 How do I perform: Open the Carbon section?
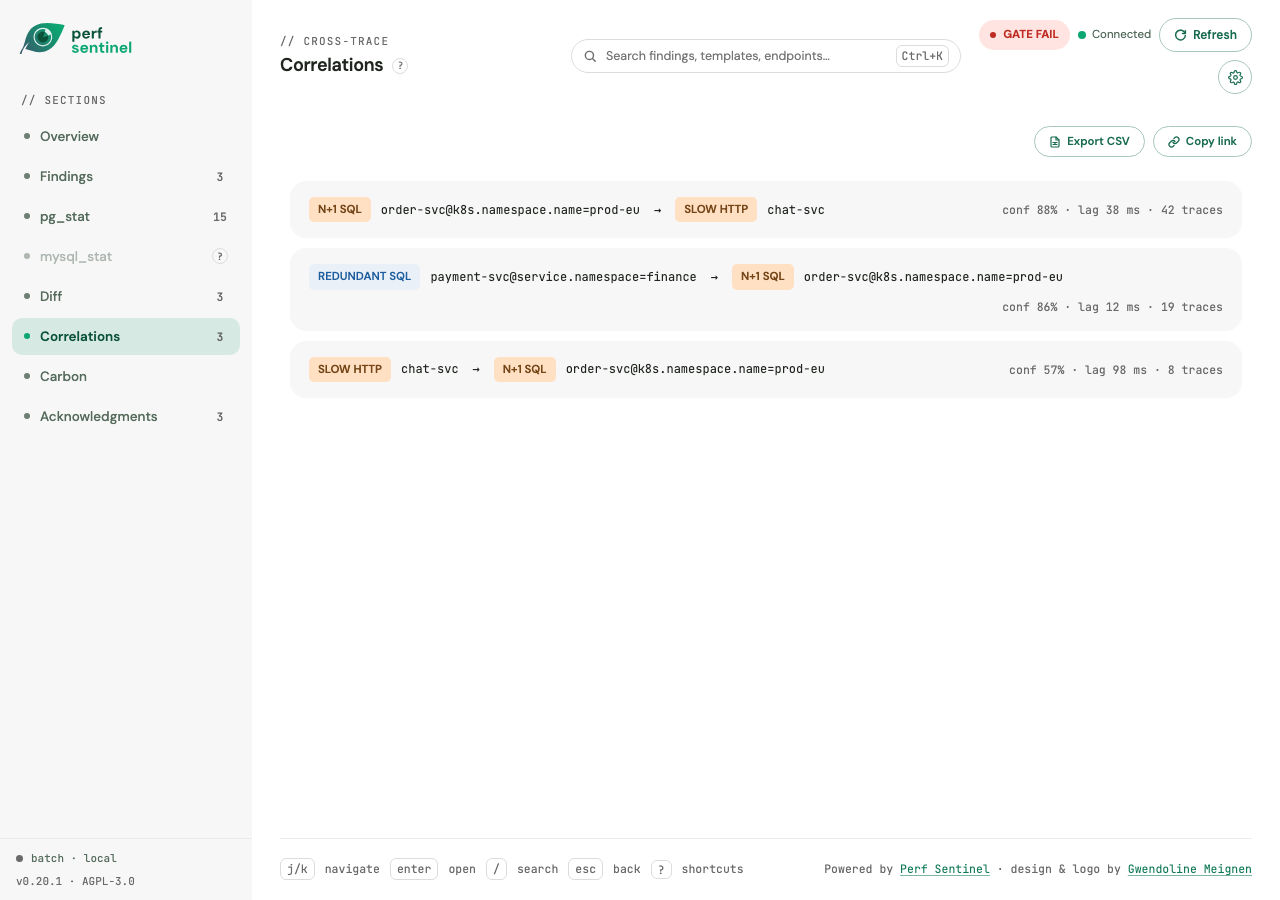(126, 376)
